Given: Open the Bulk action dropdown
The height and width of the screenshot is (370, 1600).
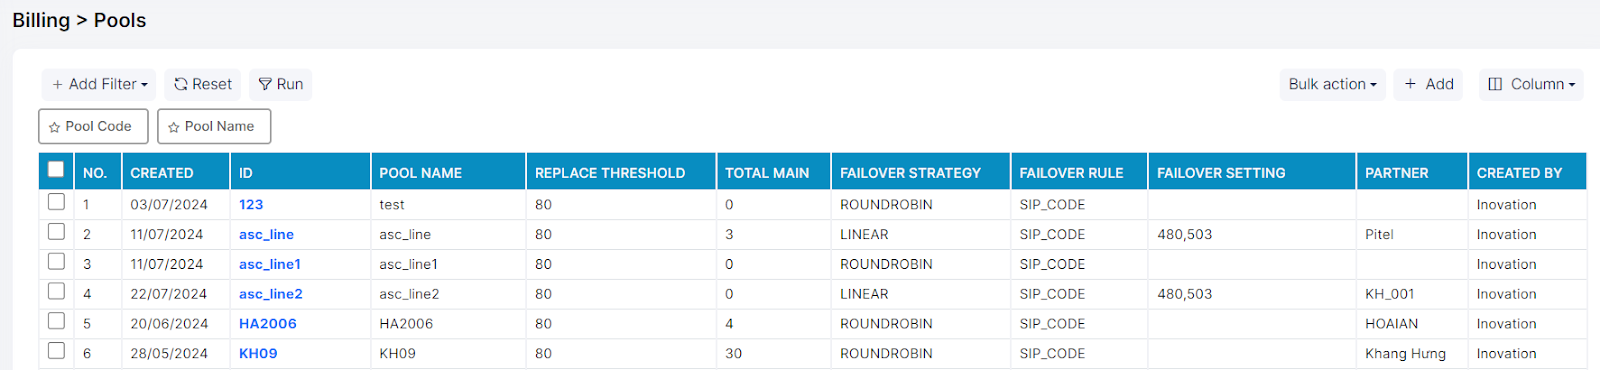Looking at the screenshot, I should [1332, 85].
